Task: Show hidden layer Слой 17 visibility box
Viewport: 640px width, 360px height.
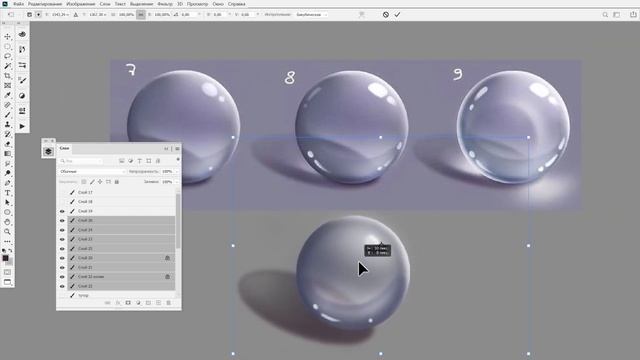Action: coord(62,192)
